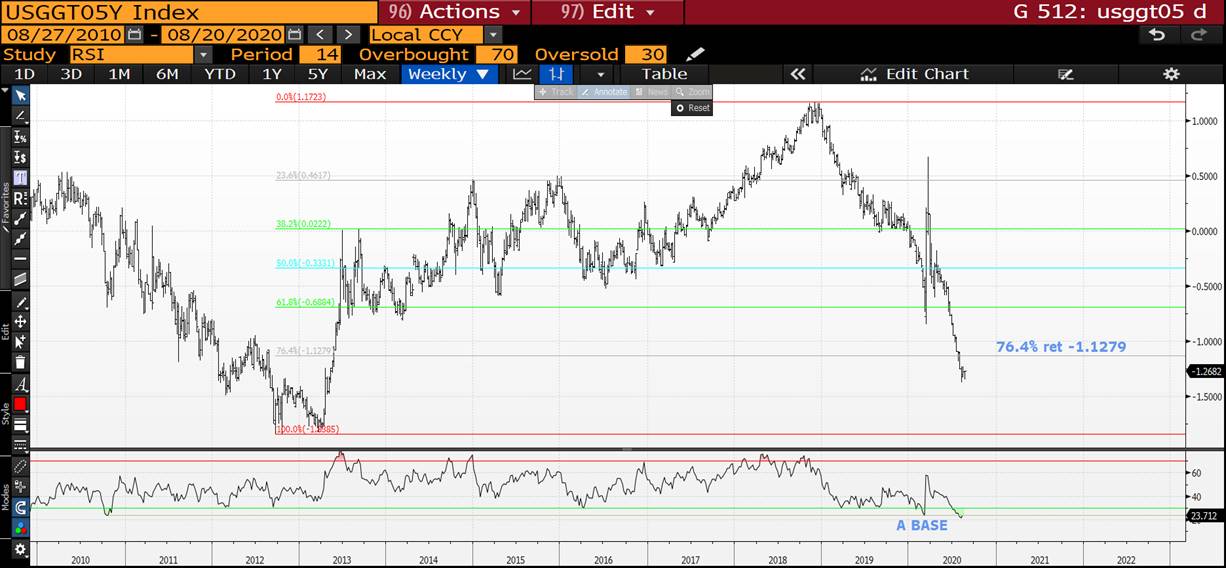
Task: Open the 97) Edit menu
Action: (x=608, y=12)
